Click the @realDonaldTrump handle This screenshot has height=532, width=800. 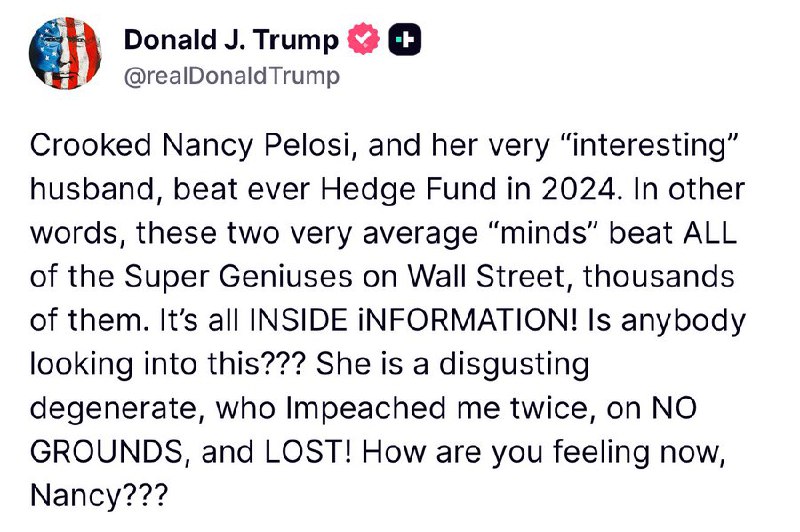[232, 77]
